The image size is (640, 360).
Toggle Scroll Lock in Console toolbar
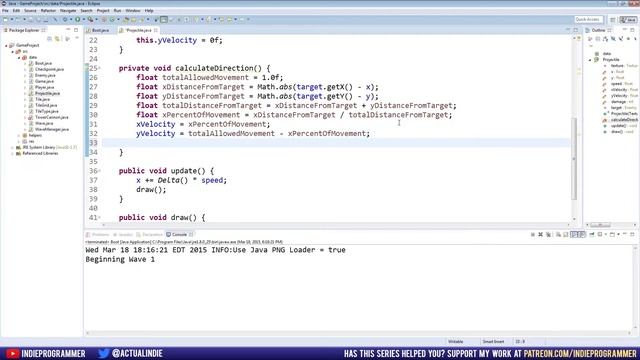click(566, 234)
